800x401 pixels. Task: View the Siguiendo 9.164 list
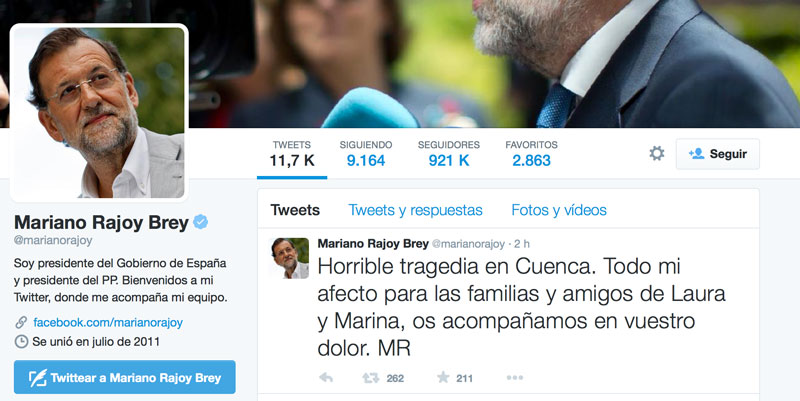click(x=366, y=154)
